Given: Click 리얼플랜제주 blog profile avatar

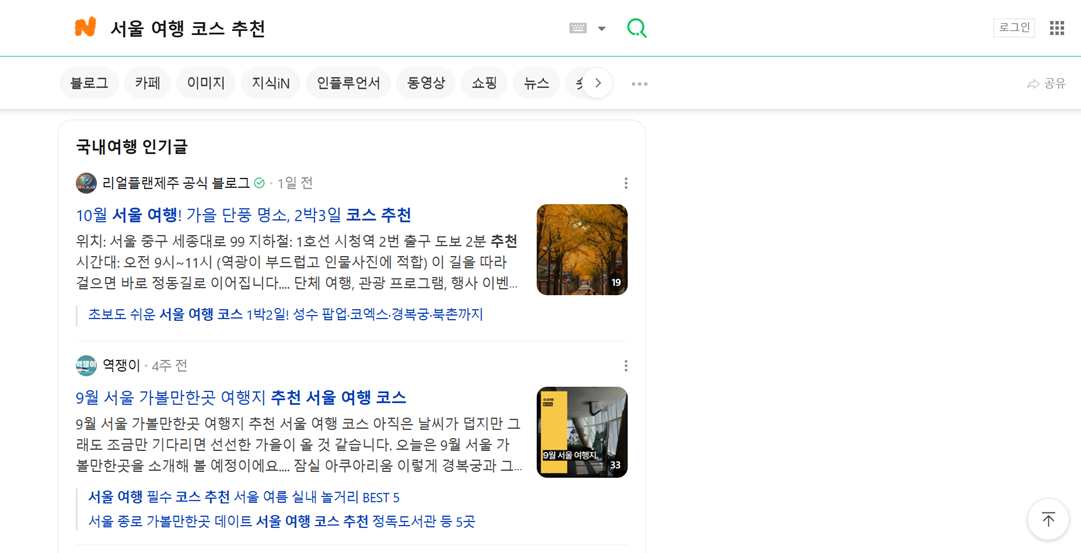Looking at the screenshot, I should click(86, 183).
